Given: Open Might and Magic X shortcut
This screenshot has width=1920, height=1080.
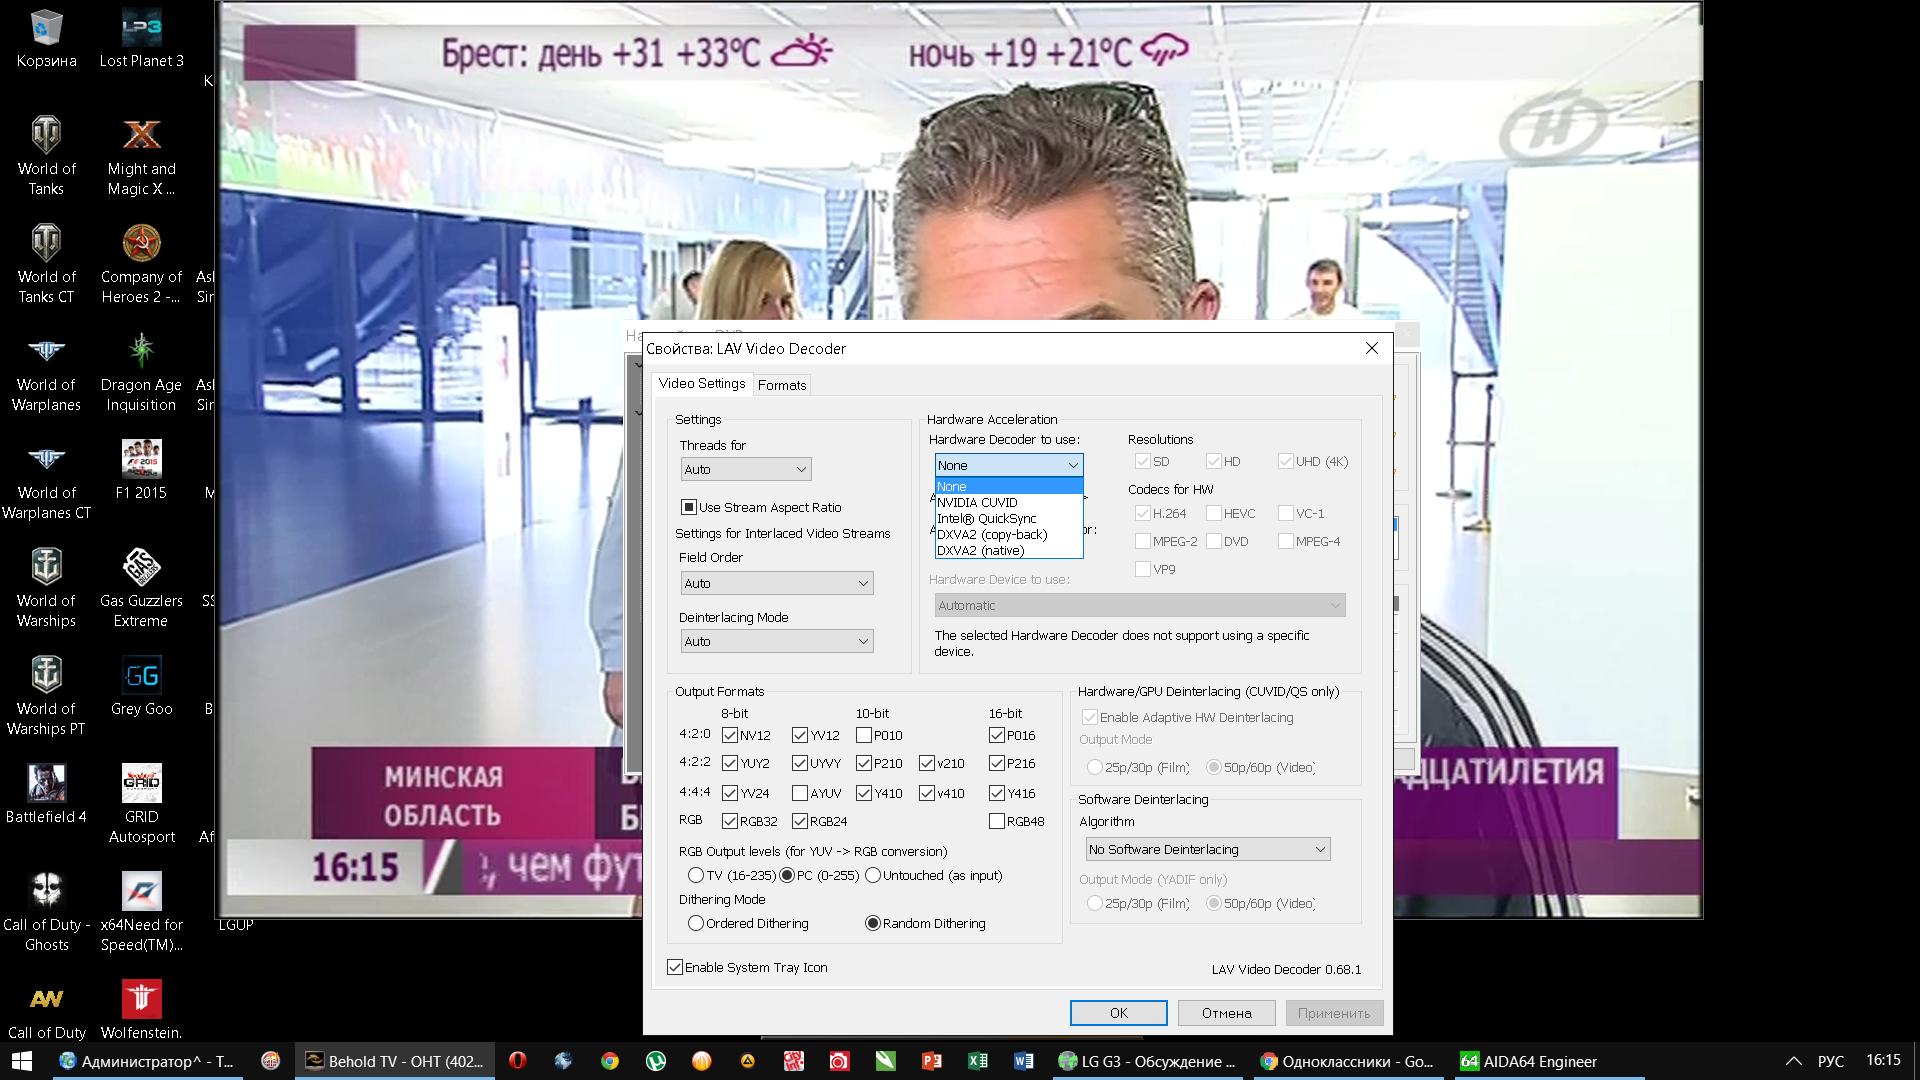Looking at the screenshot, I should click(141, 155).
